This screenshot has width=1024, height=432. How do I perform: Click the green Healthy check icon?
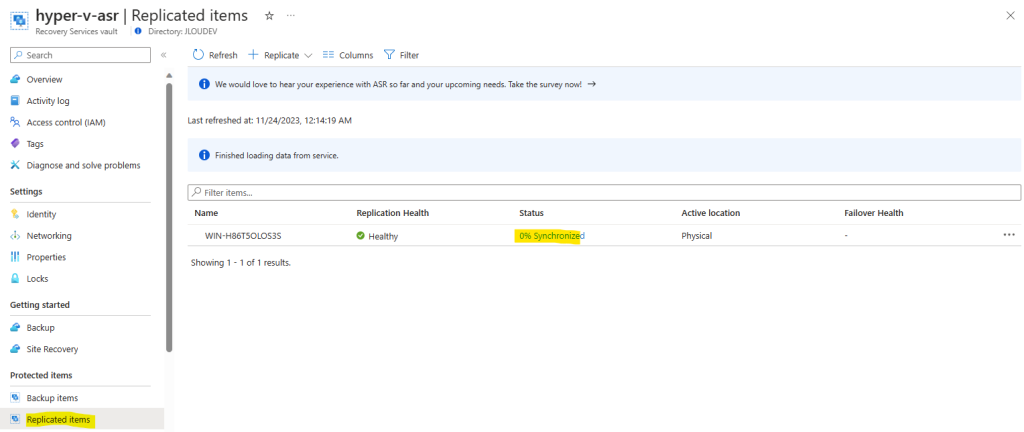(x=360, y=236)
